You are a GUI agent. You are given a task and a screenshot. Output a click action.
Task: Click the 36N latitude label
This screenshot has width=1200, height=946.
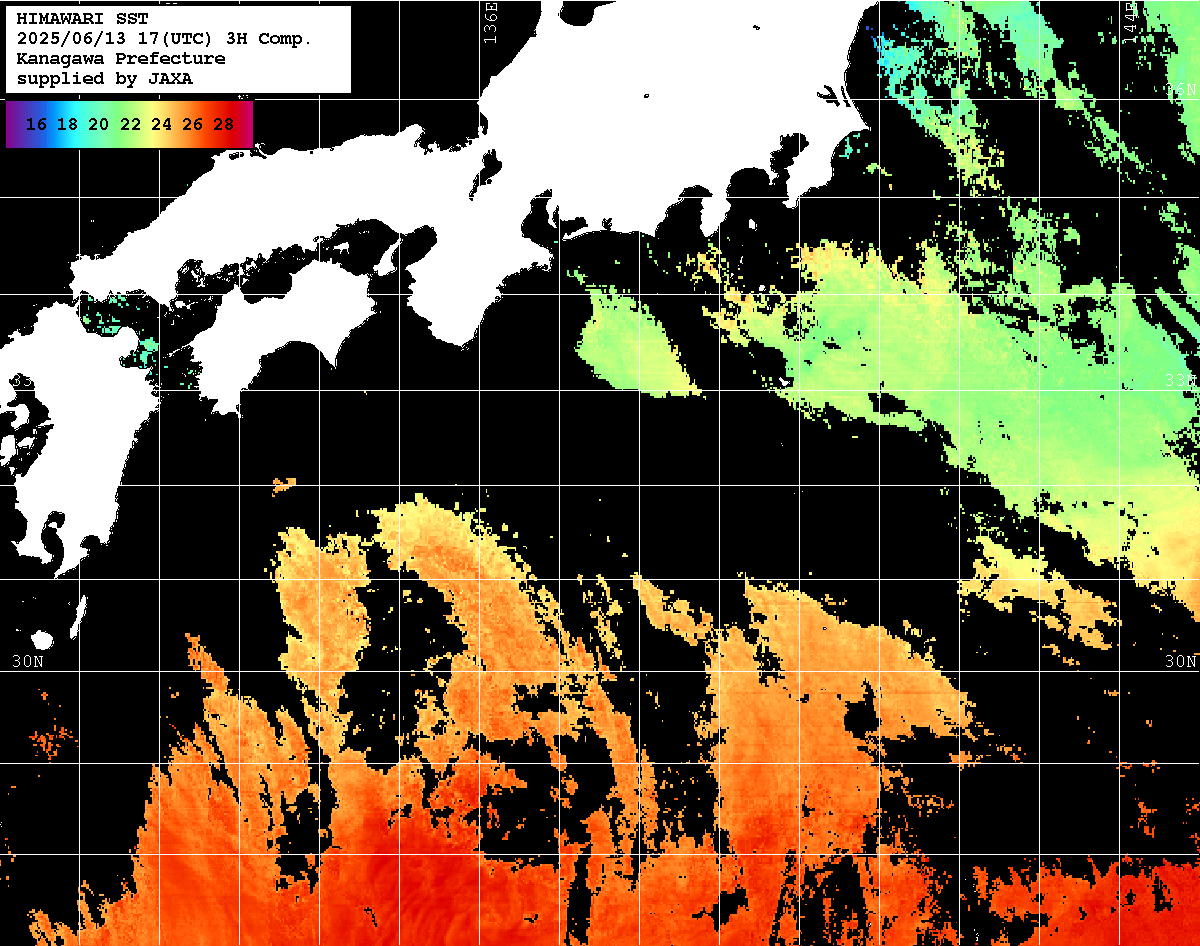(1181, 89)
